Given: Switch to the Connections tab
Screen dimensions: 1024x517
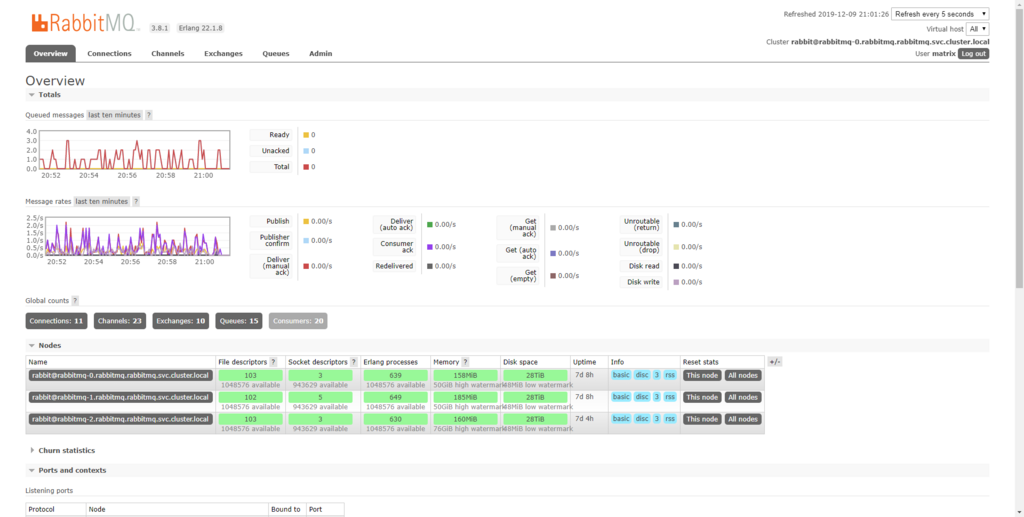Looking at the screenshot, I should pyautogui.click(x=109, y=54).
